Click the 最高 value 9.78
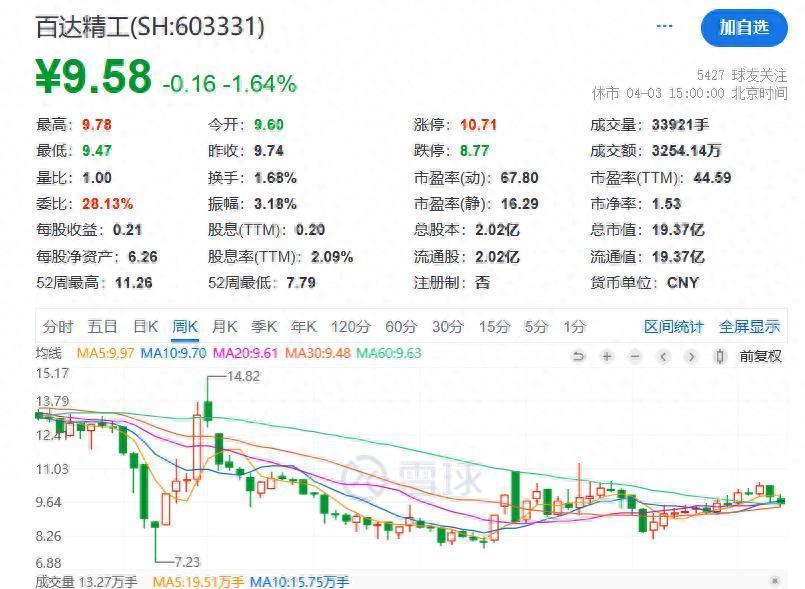Viewport: 805px width, 589px height. click(97, 125)
